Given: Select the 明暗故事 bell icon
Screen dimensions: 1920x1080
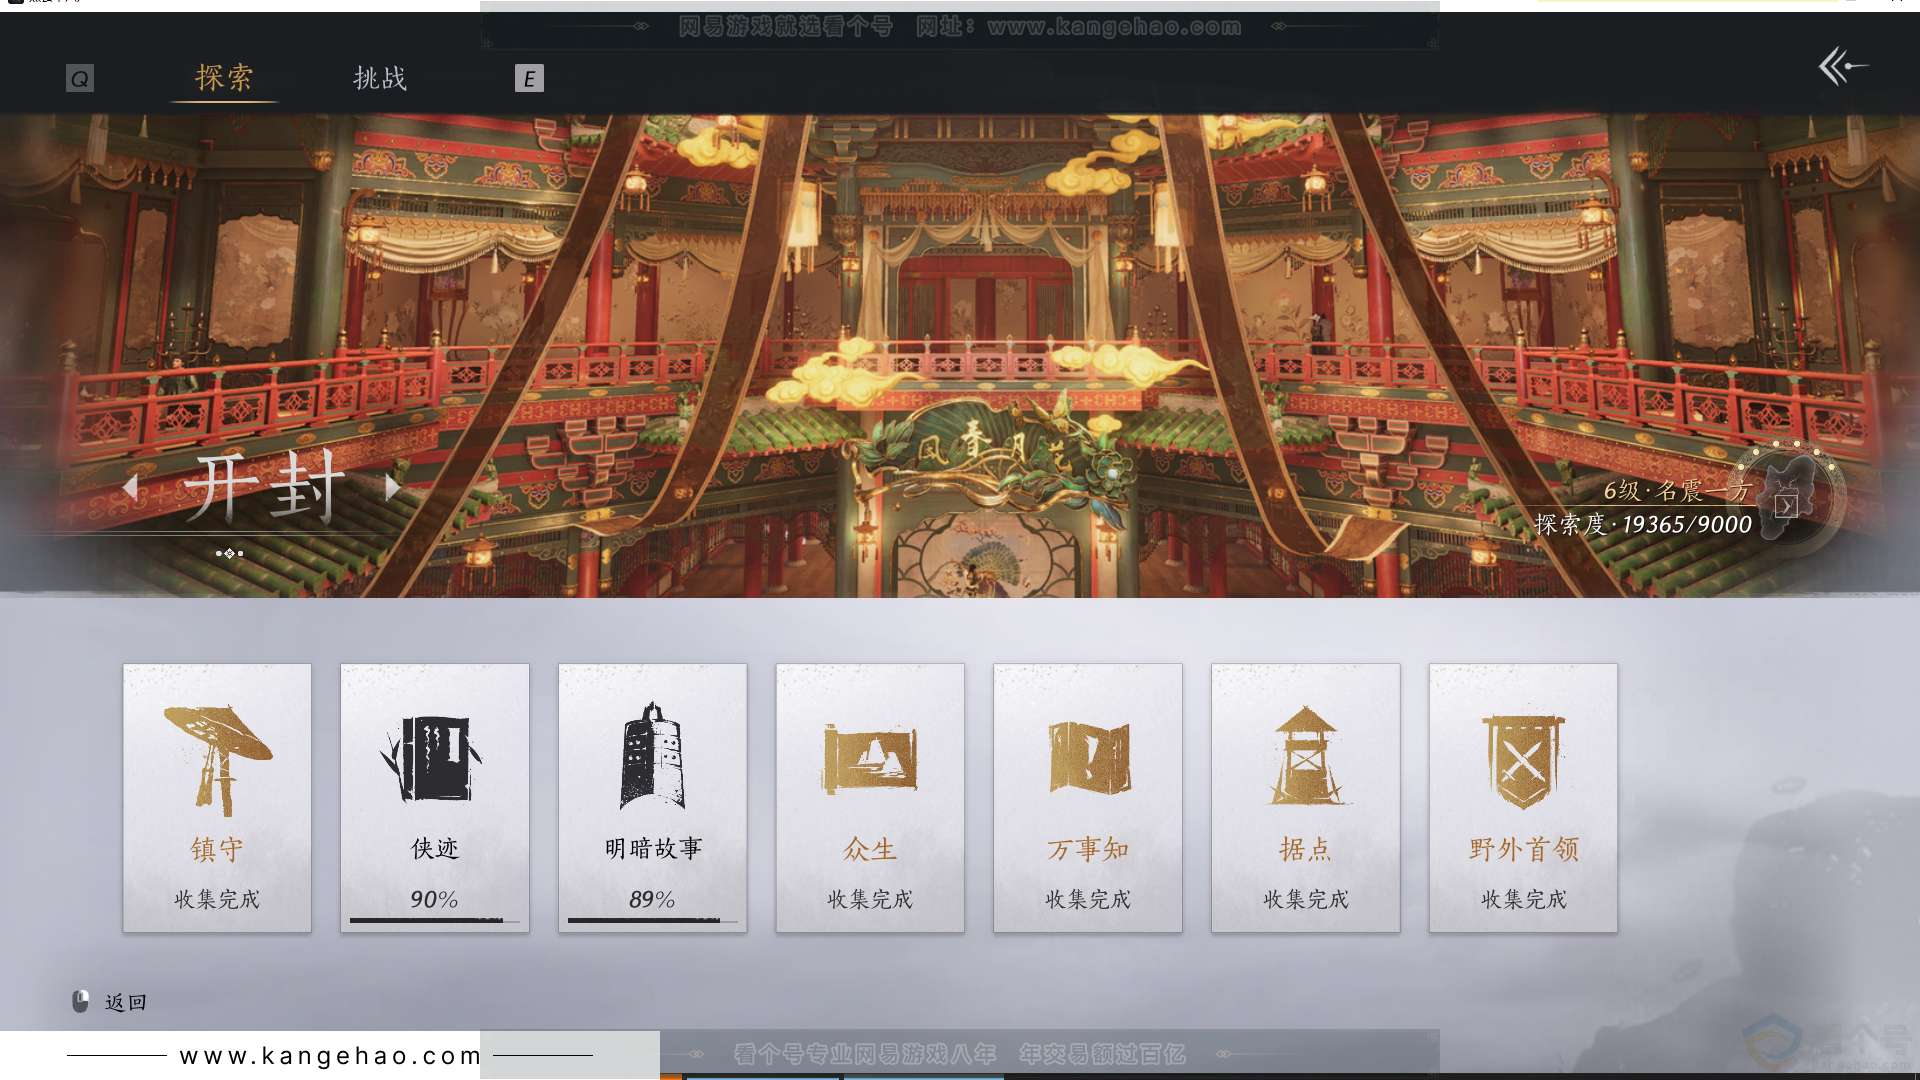Looking at the screenshot, I should 652,754.
